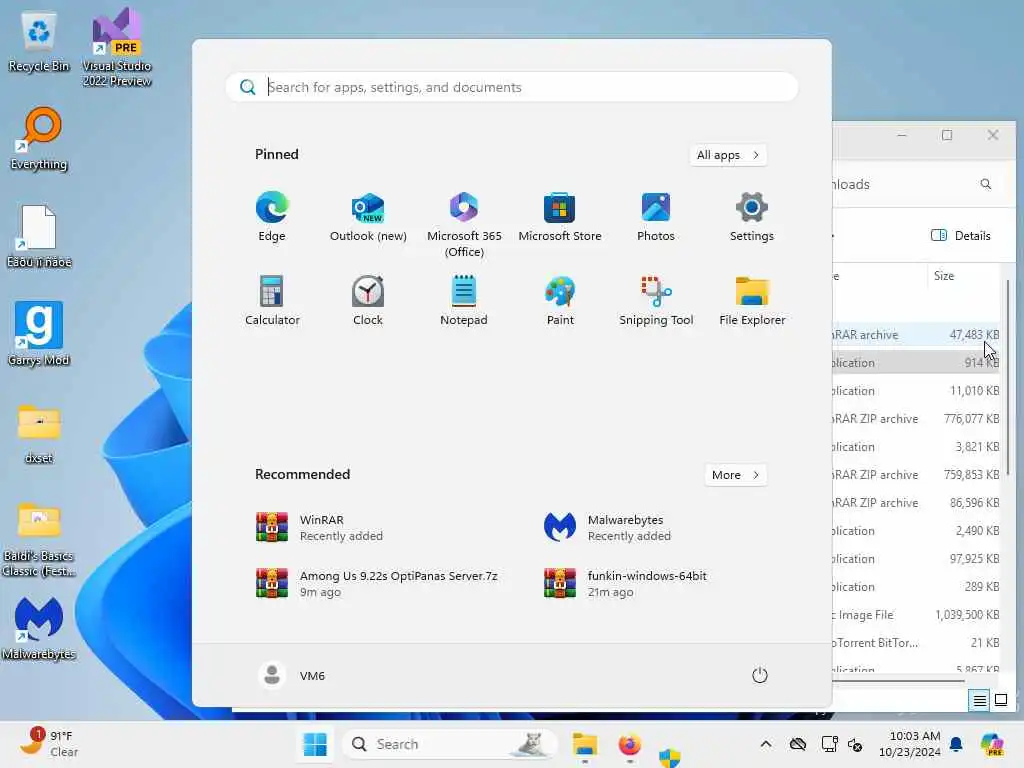This screenshot has height=768, width=1024.
Task: Select Visual Studio 2022 Preview shortcut
Action: coord(117,47)
